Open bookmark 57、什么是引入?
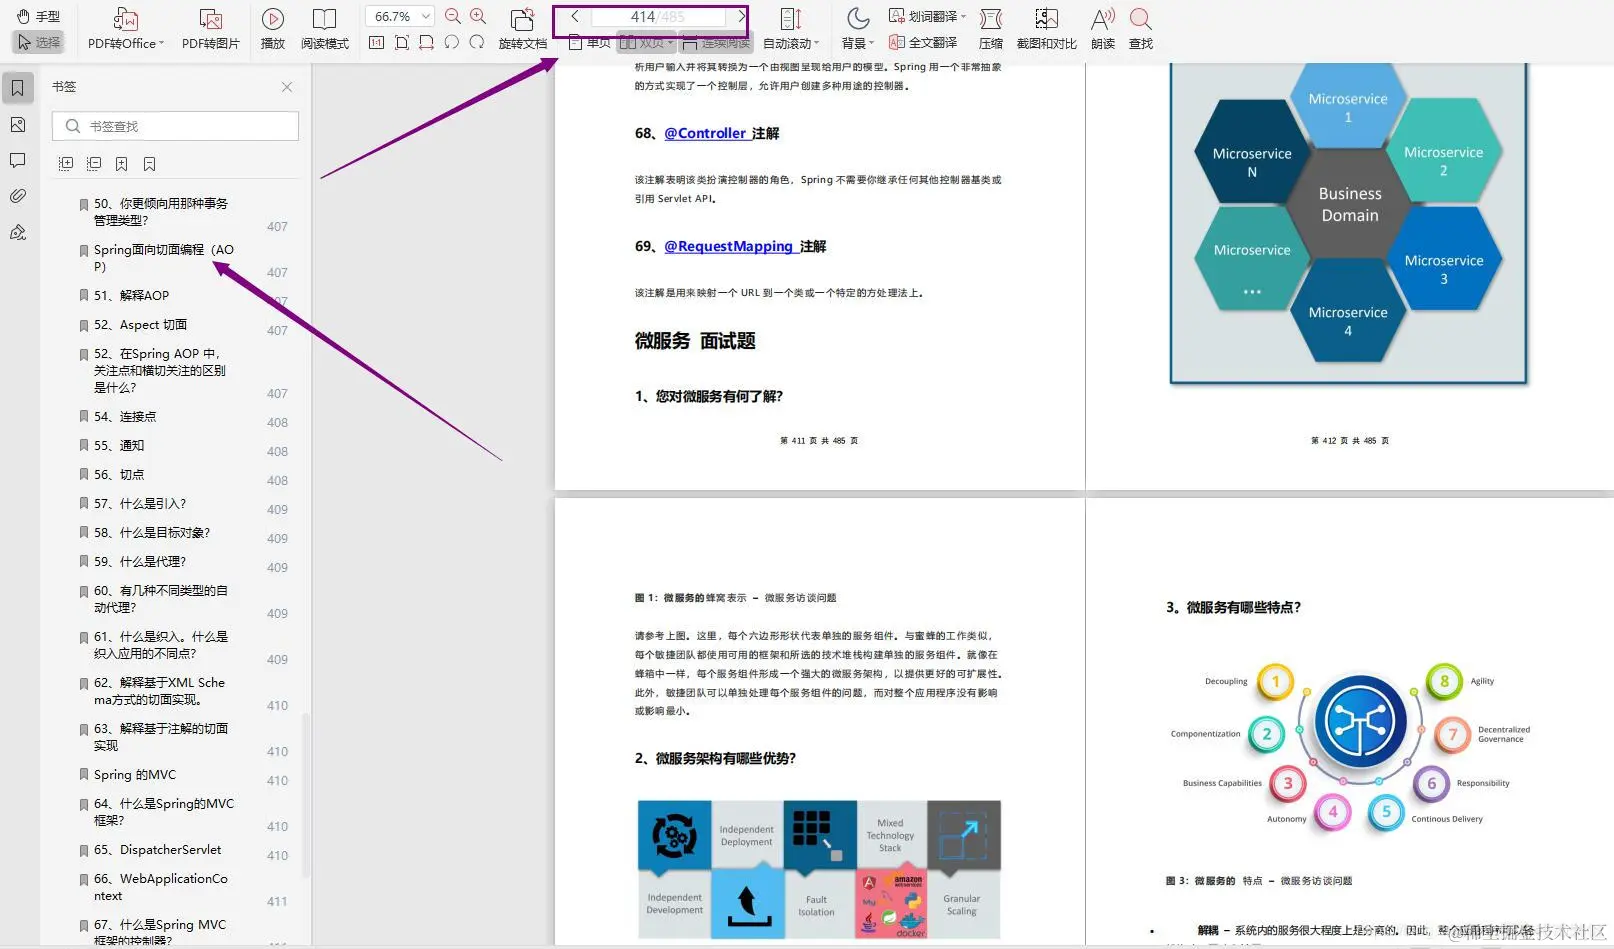 pos(140,503)
